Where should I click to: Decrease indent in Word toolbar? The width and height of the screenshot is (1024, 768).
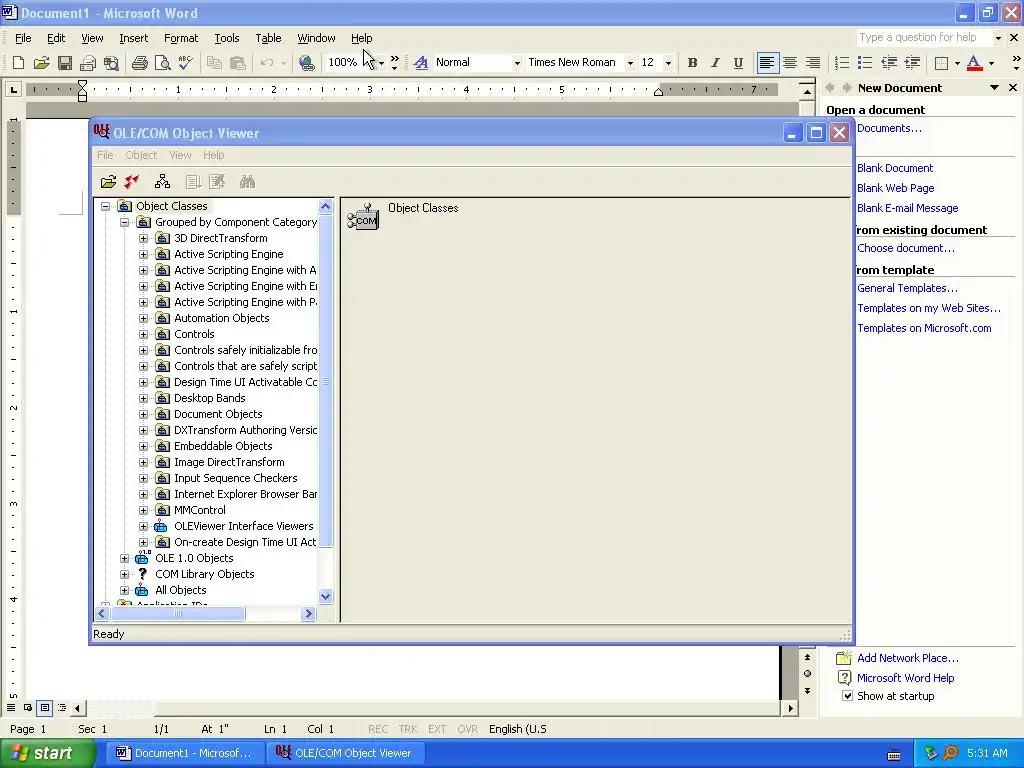click(889, 63)
